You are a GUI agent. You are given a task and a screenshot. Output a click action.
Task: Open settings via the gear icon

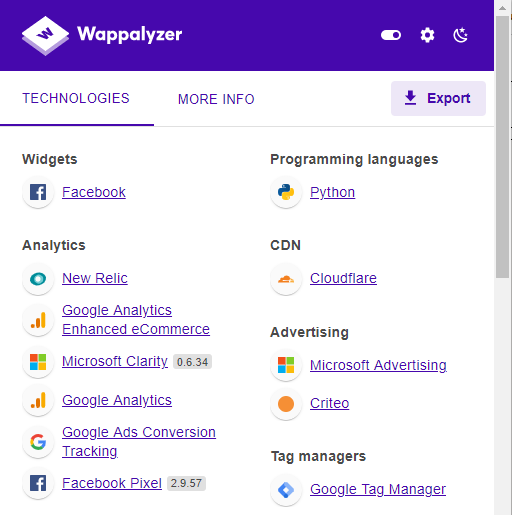pos(427,35)
